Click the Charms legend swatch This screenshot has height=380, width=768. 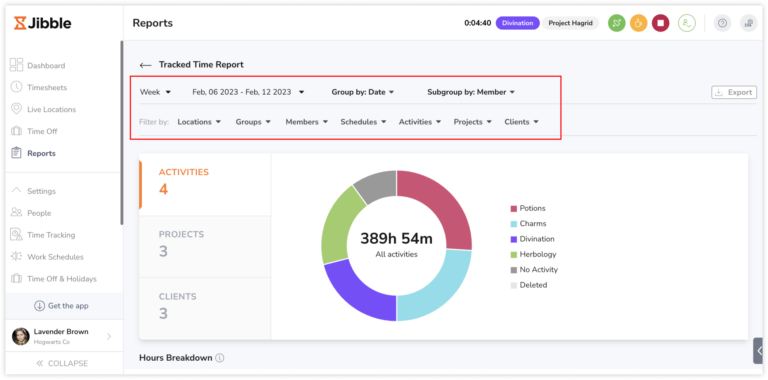coord(514,224)
